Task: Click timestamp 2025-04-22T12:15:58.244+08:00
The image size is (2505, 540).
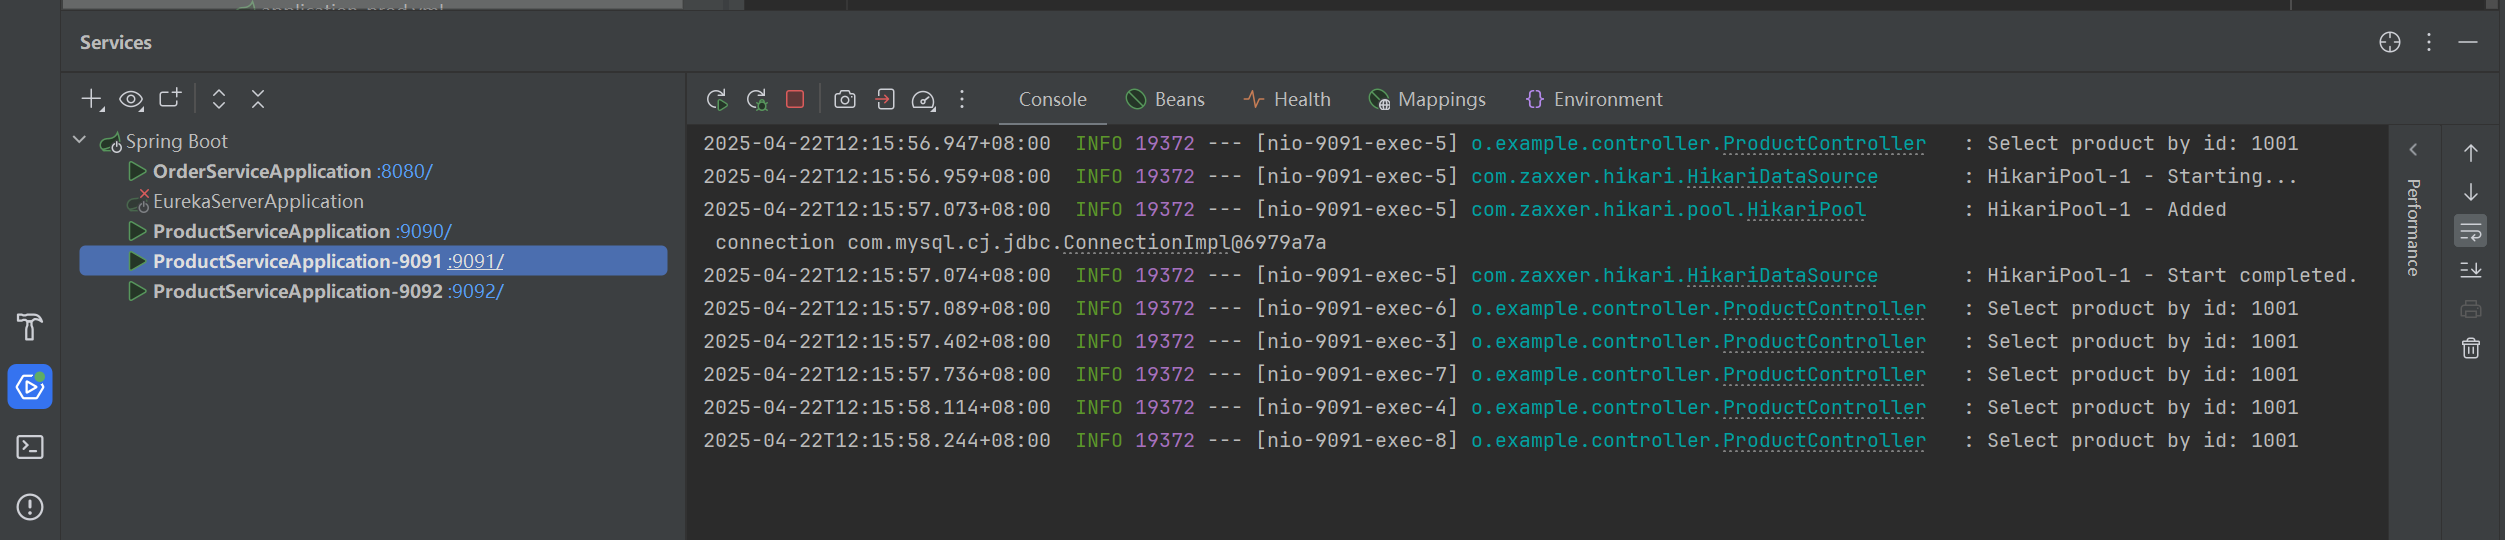Action: click(877, 441)
